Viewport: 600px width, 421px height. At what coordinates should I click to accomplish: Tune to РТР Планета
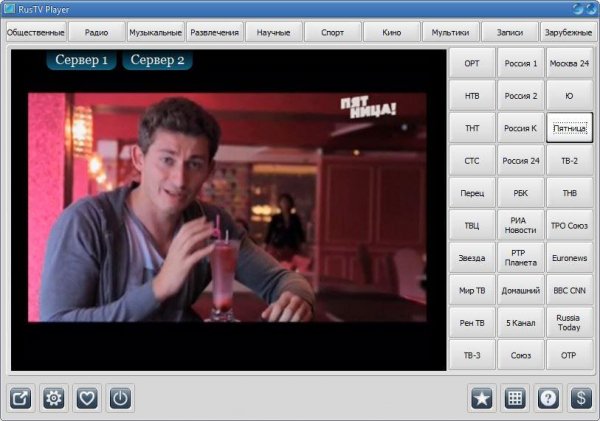pyautogui.click(x=521, y=258)
